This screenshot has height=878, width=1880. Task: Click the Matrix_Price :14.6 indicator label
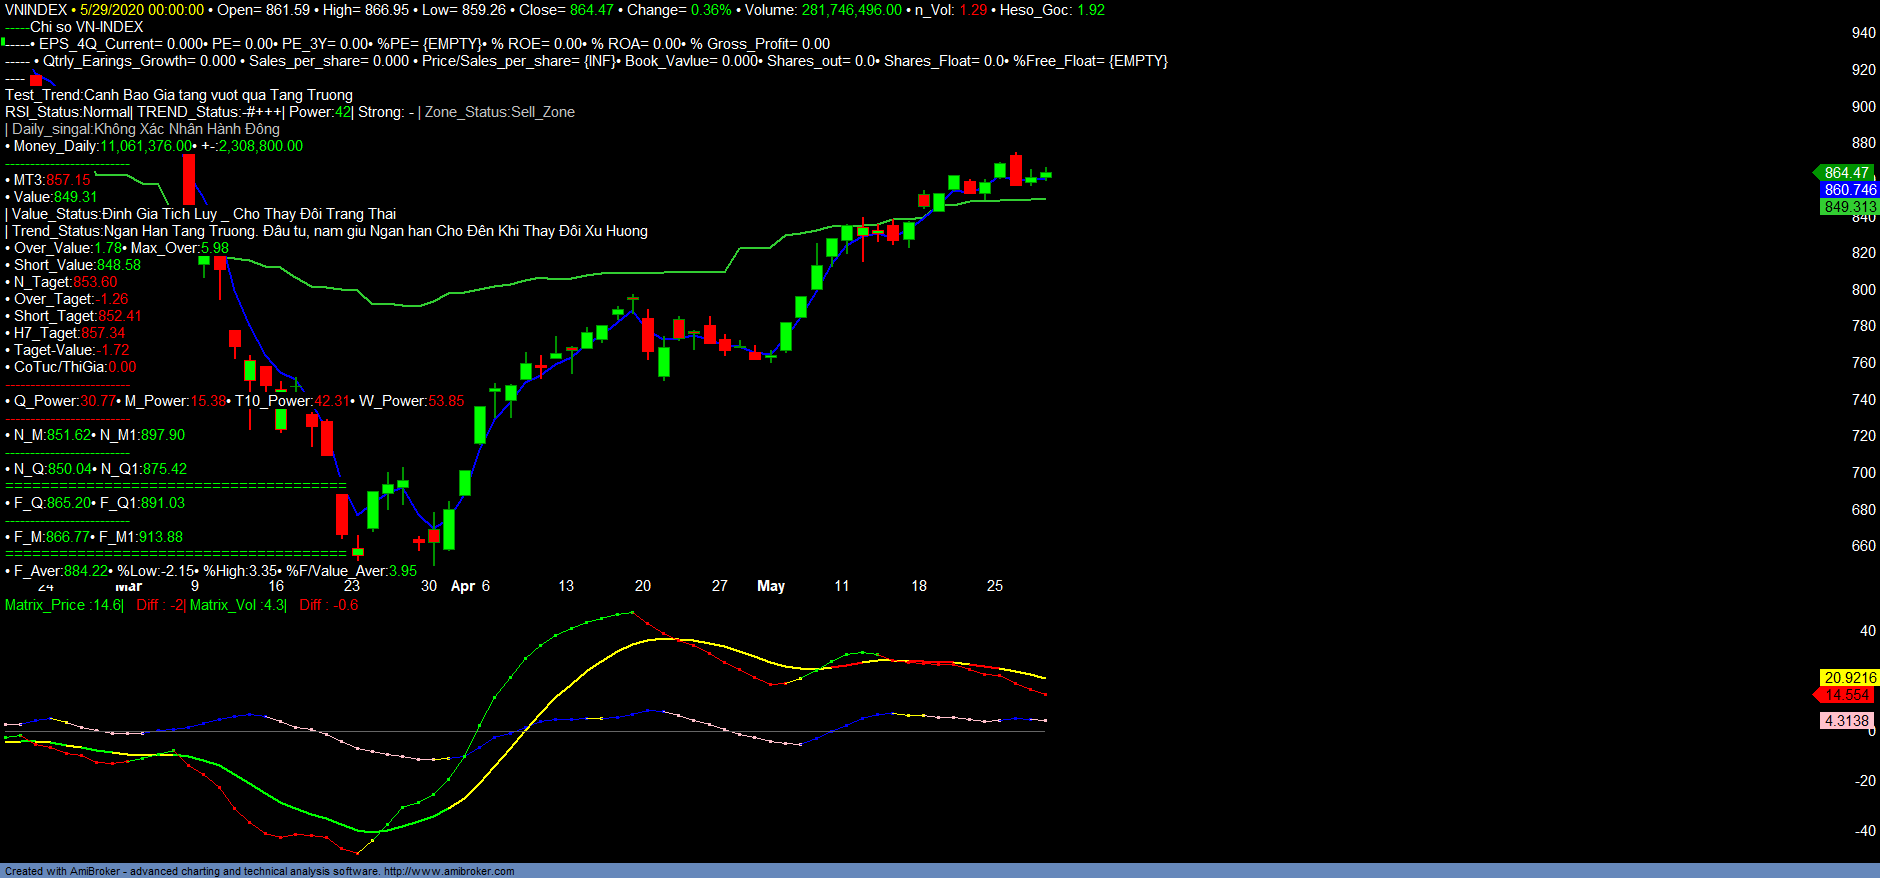click(63, 605)
